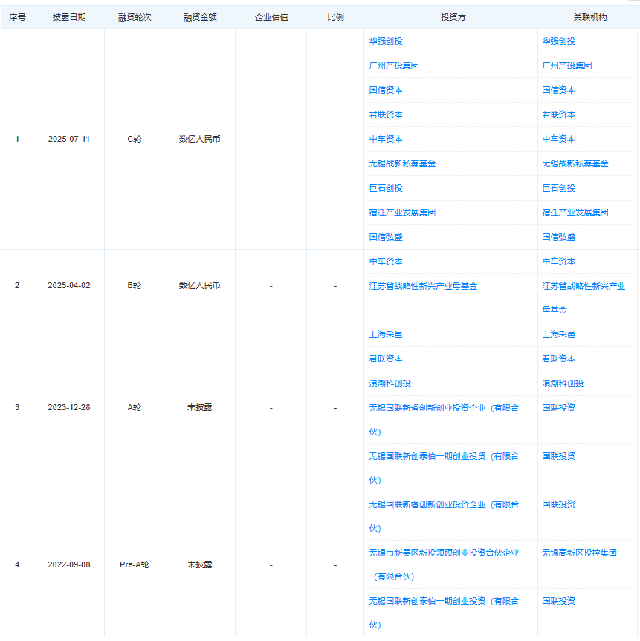Open 广州产投集团 link in 关联机构 column
This screenshot has height=641, width=640.
567,65
